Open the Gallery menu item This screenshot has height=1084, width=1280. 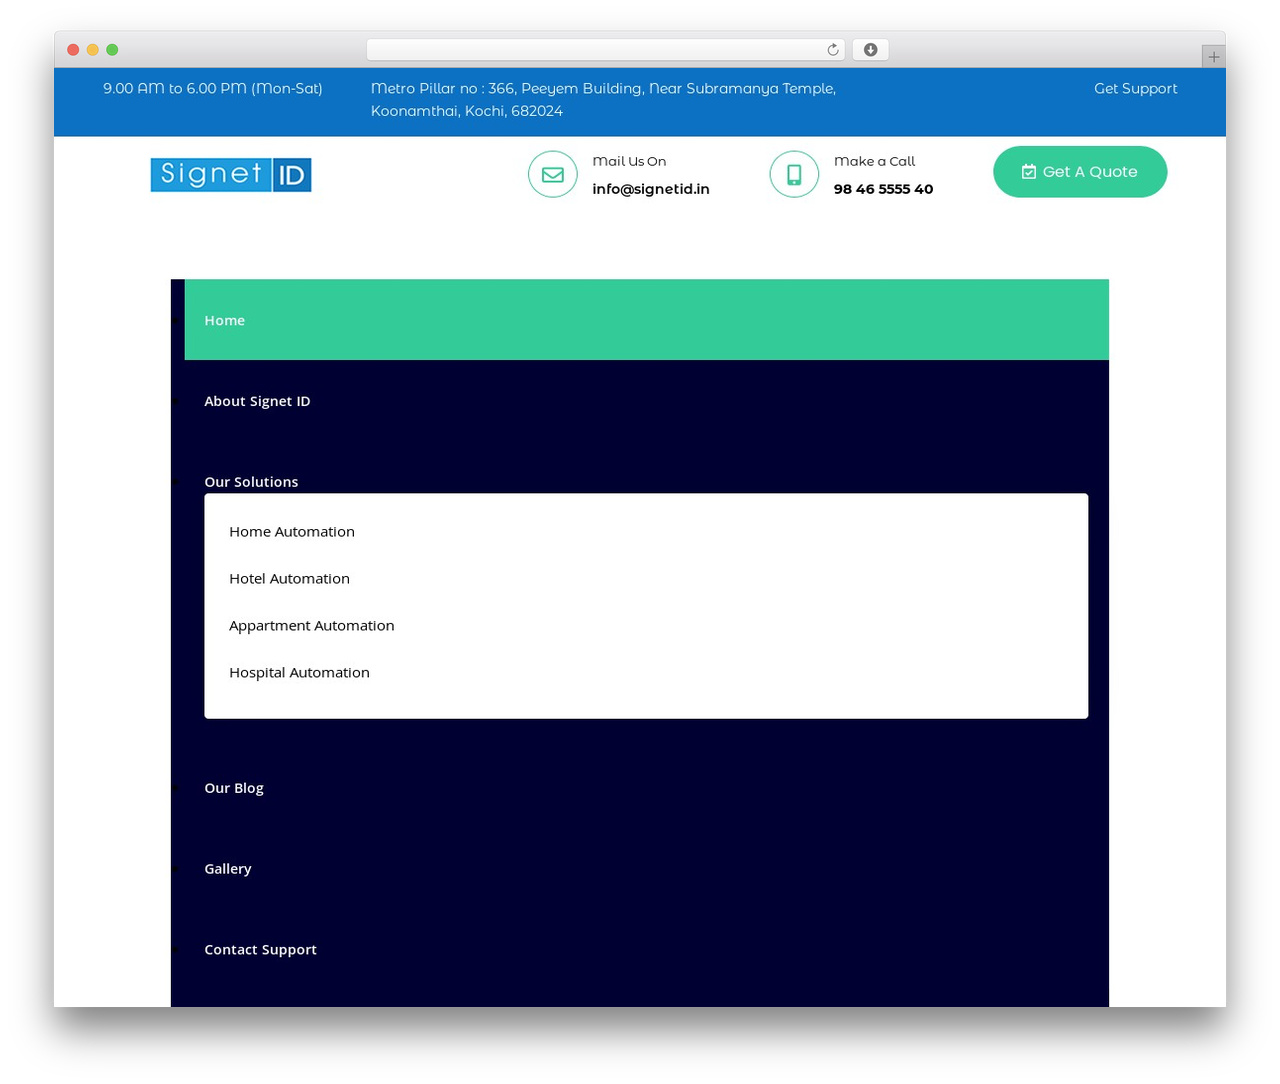[228, 869]
